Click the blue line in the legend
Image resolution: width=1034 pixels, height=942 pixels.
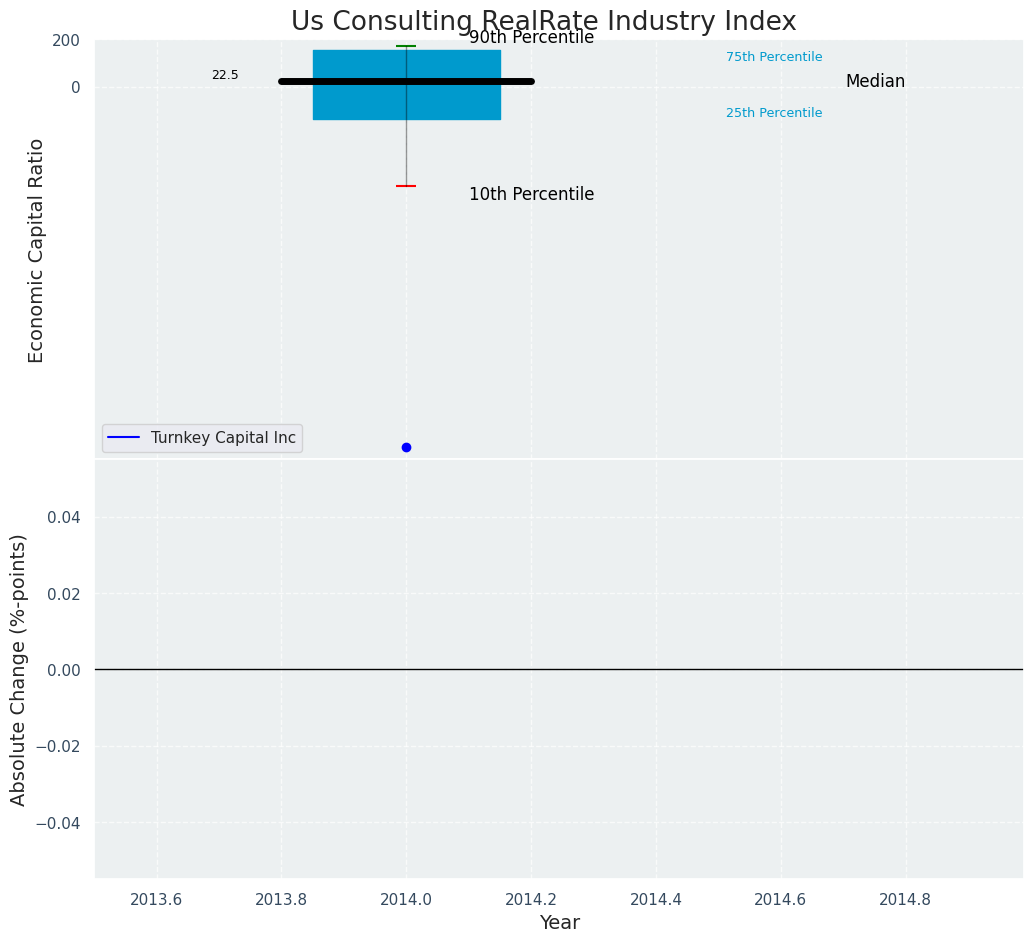(x=123, y=438)
